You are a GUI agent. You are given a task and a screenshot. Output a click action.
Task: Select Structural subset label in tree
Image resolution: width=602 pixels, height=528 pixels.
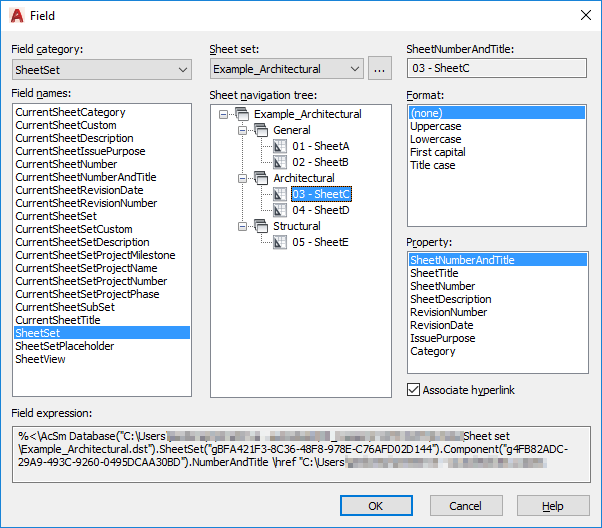(297, 226)
